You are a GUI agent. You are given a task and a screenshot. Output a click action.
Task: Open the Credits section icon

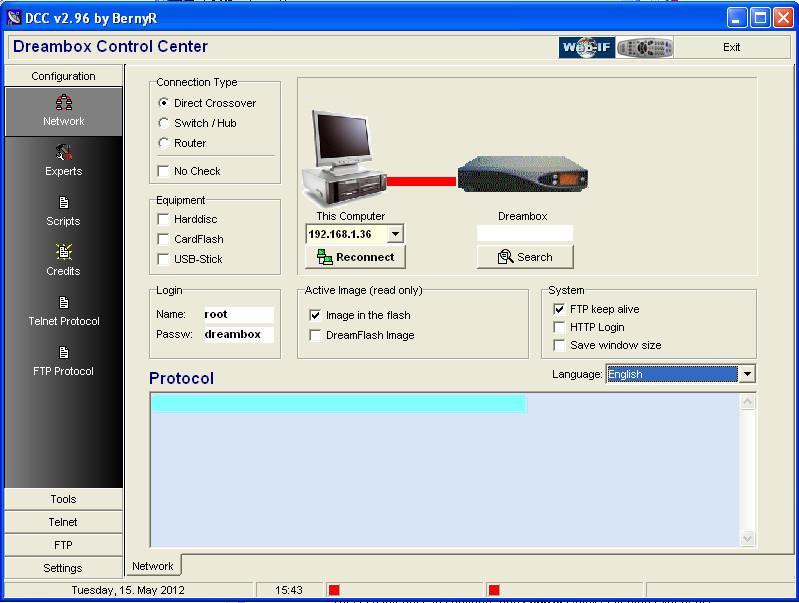click(x=63, y=253)
